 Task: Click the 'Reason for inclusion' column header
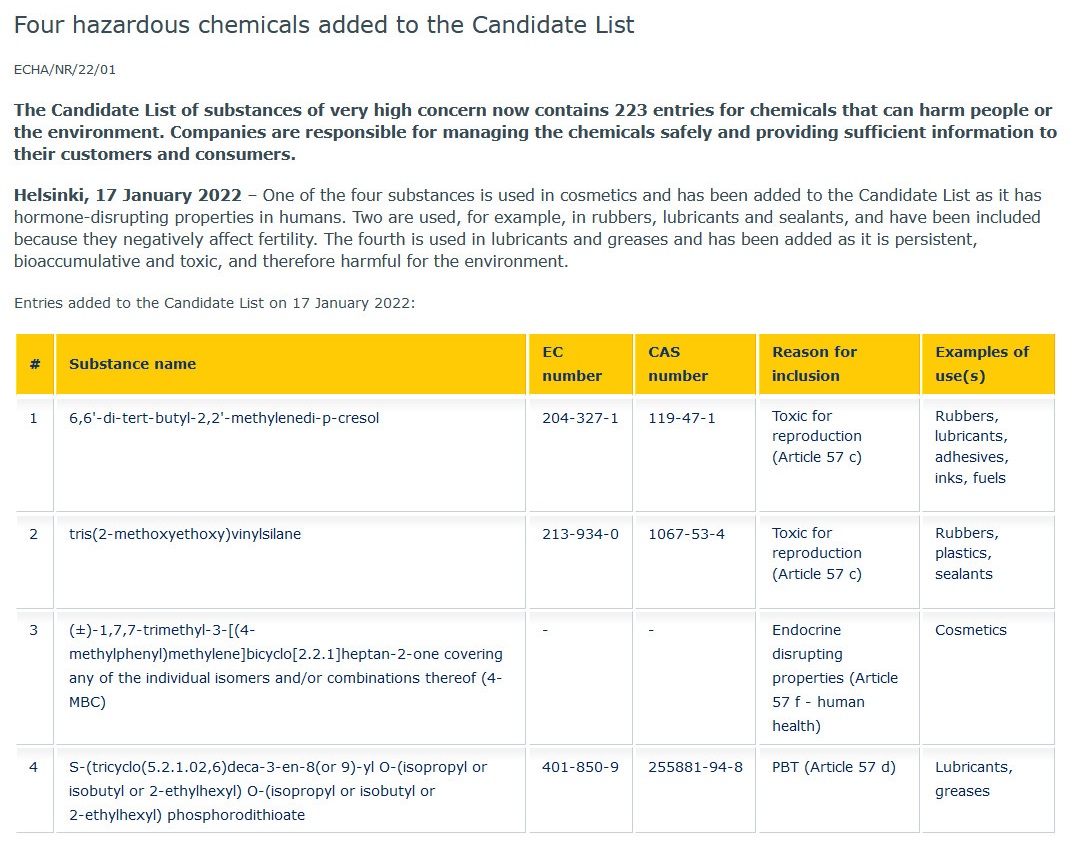pyautogui.click(x=814, y=364)
